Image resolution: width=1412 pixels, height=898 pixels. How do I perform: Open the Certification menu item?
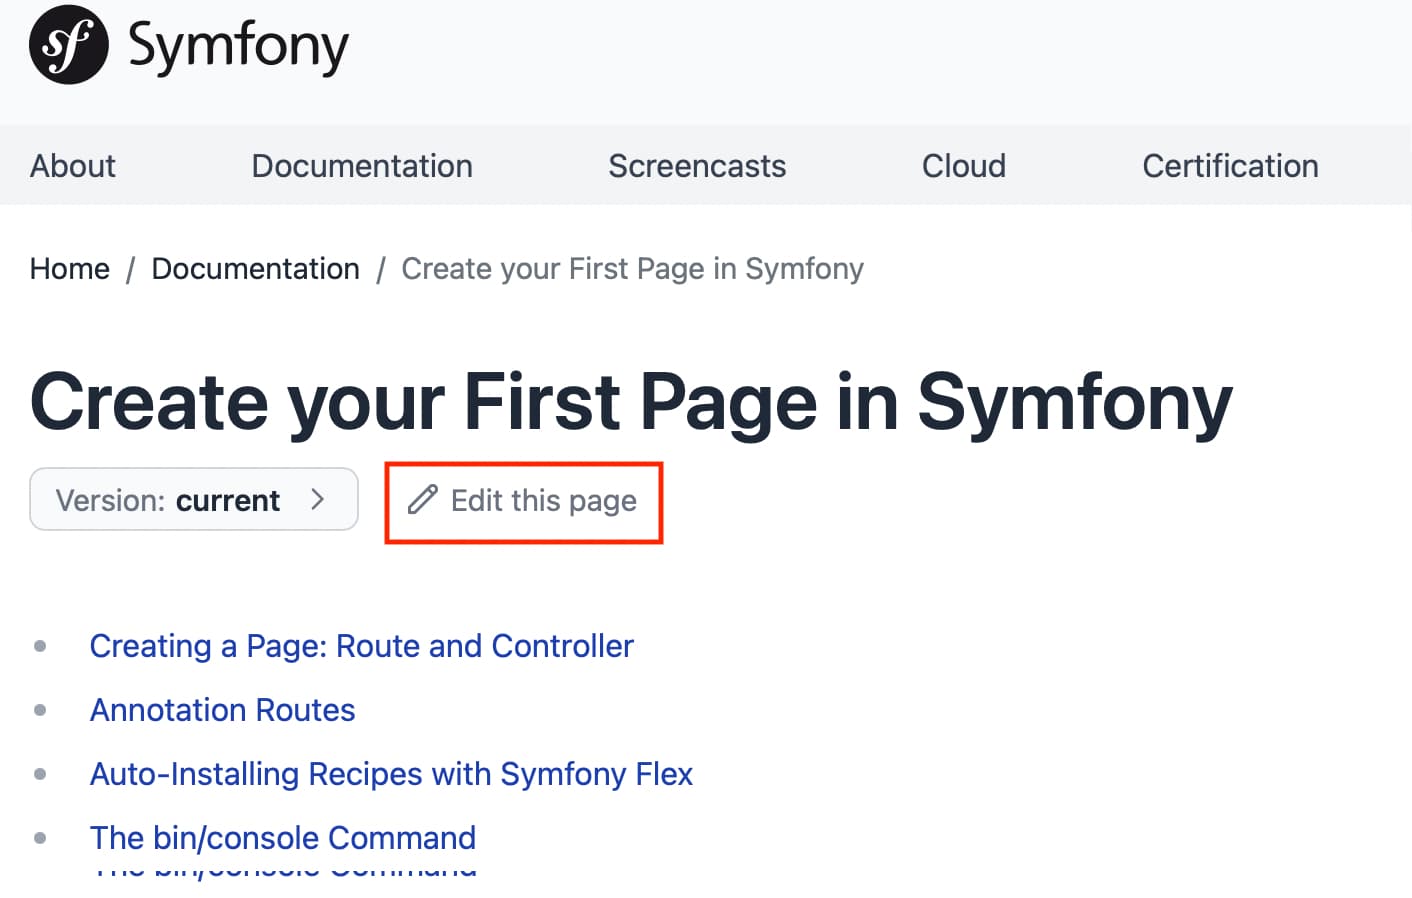(x=1230, y=166)
